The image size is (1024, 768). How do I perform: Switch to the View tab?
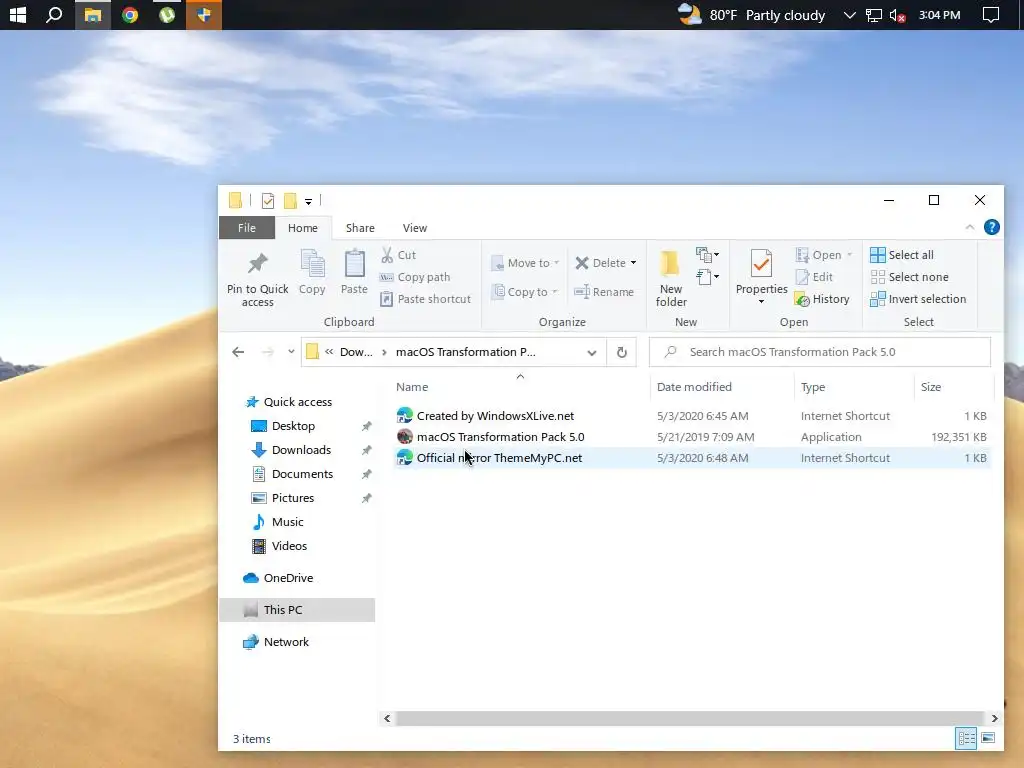[415, 228]
